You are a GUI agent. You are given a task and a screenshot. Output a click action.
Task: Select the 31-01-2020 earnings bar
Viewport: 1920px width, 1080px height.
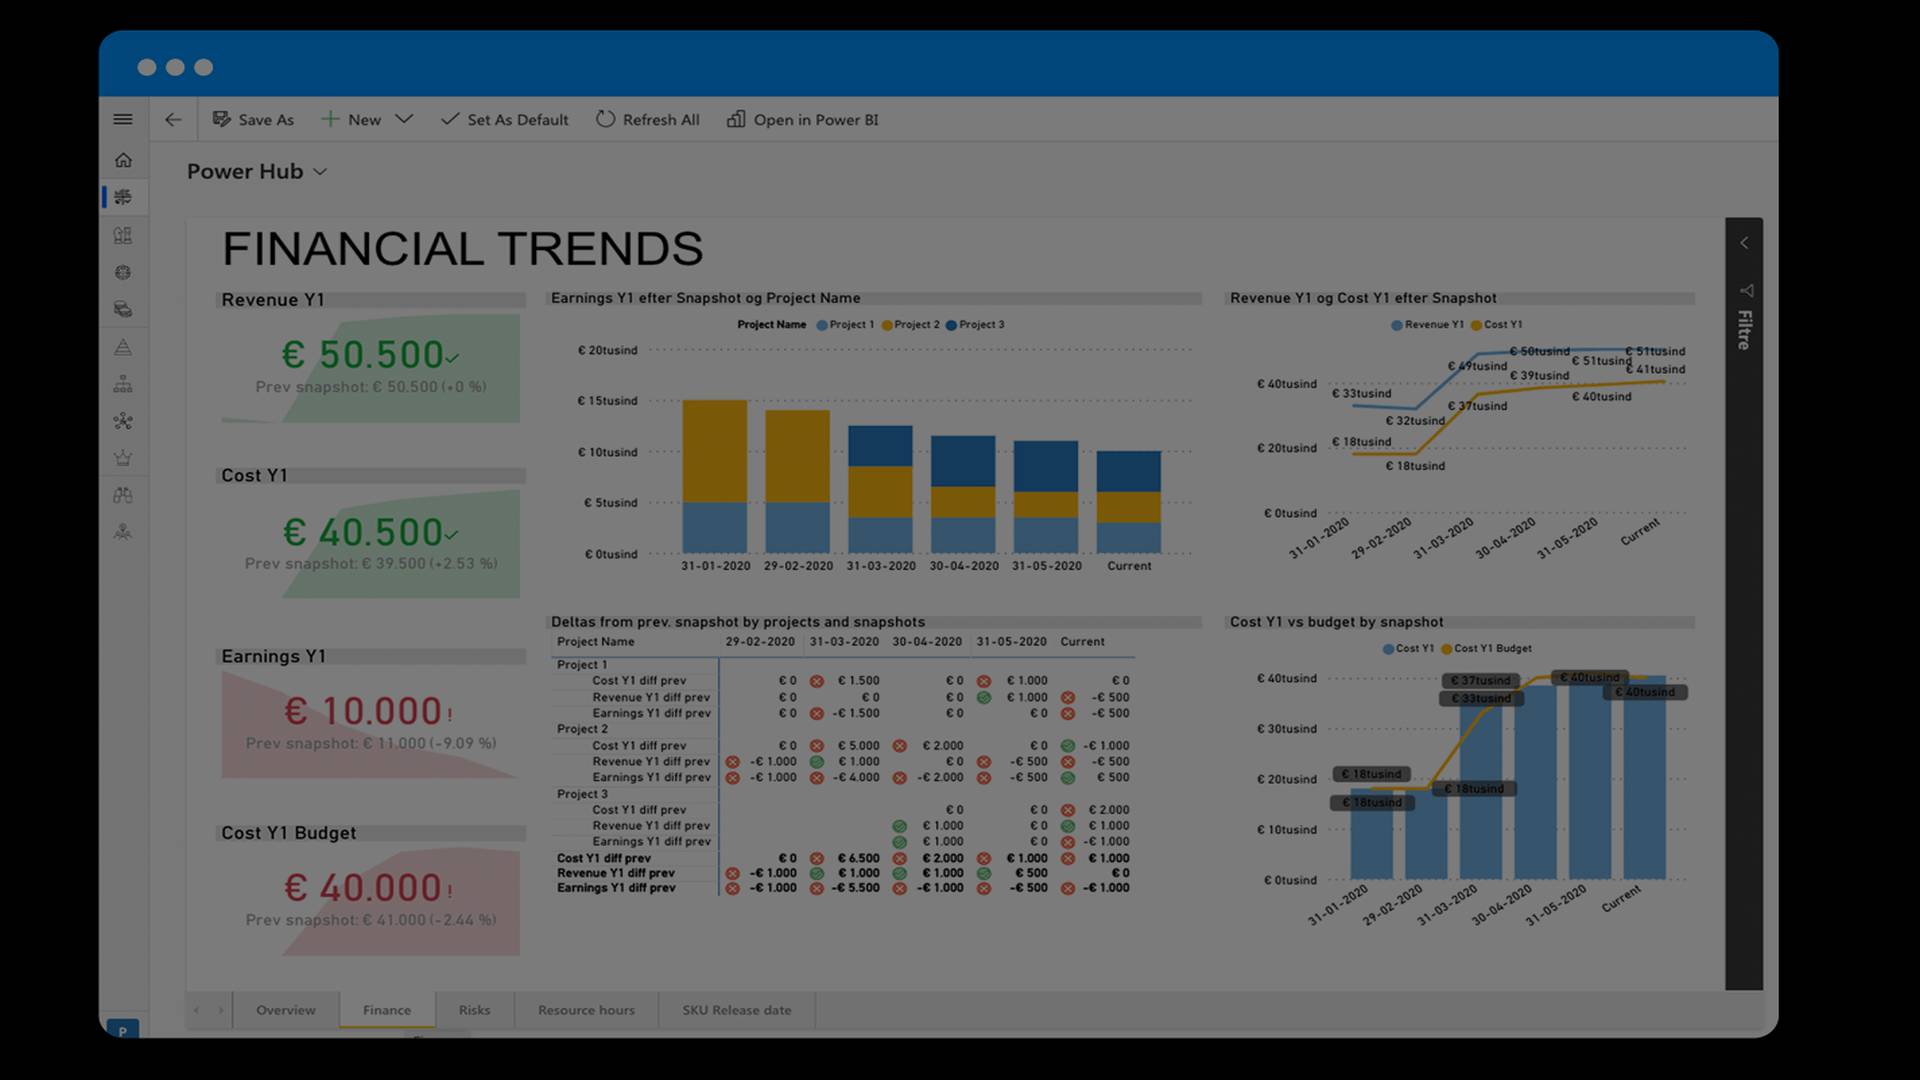click(x=714, y=476)
